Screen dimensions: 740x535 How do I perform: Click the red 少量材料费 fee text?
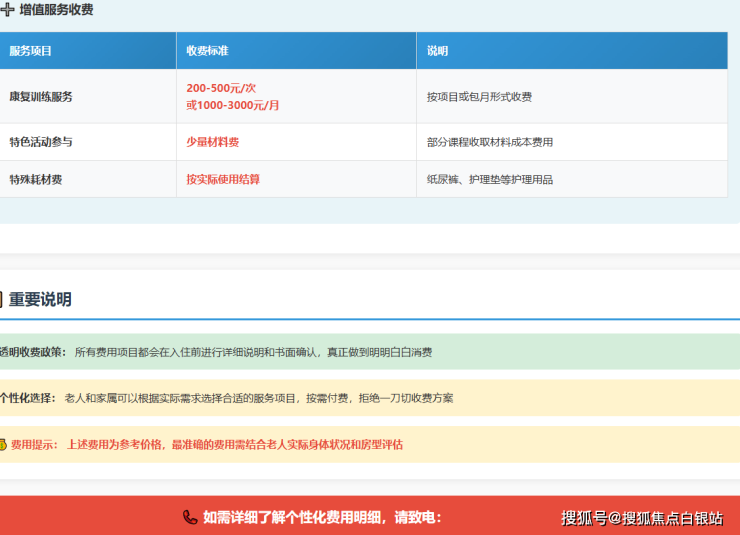click(212, 142)
